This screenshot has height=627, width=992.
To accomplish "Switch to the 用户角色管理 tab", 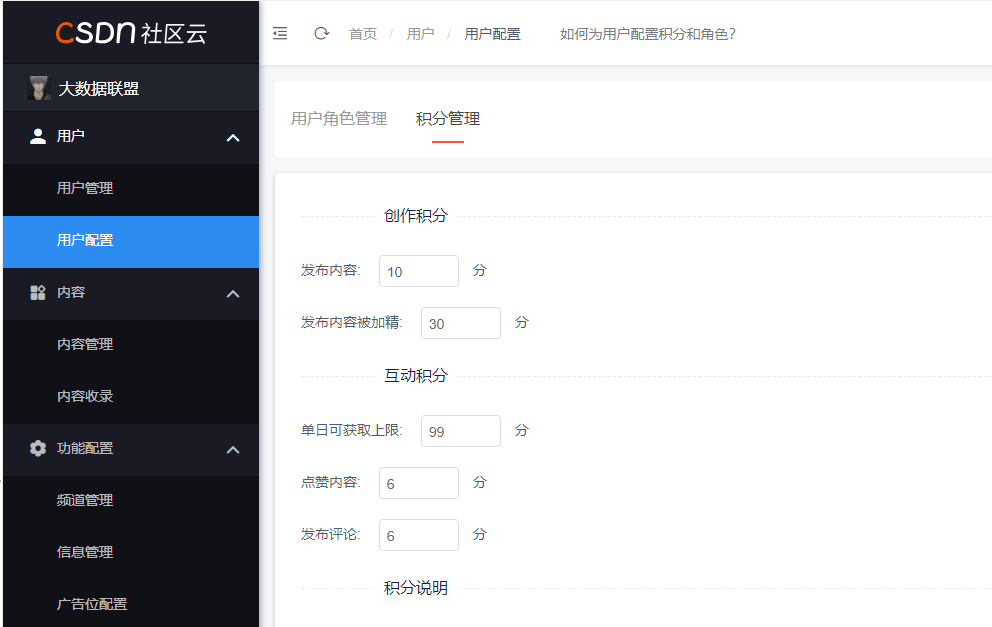I will pyautogui.click(x=339, y=118).
